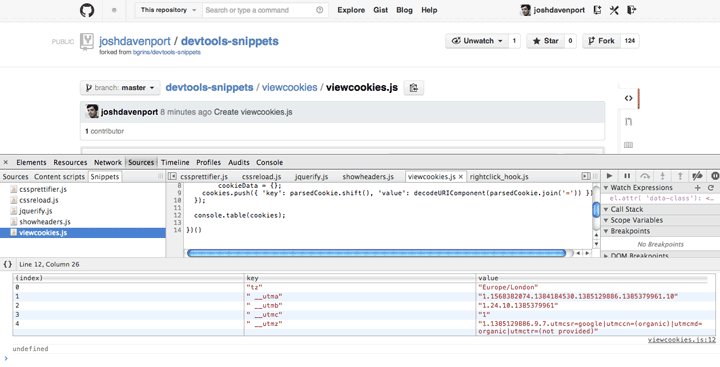Fork the repository
This screenshot has height=367, width=720.
[602, 41]
